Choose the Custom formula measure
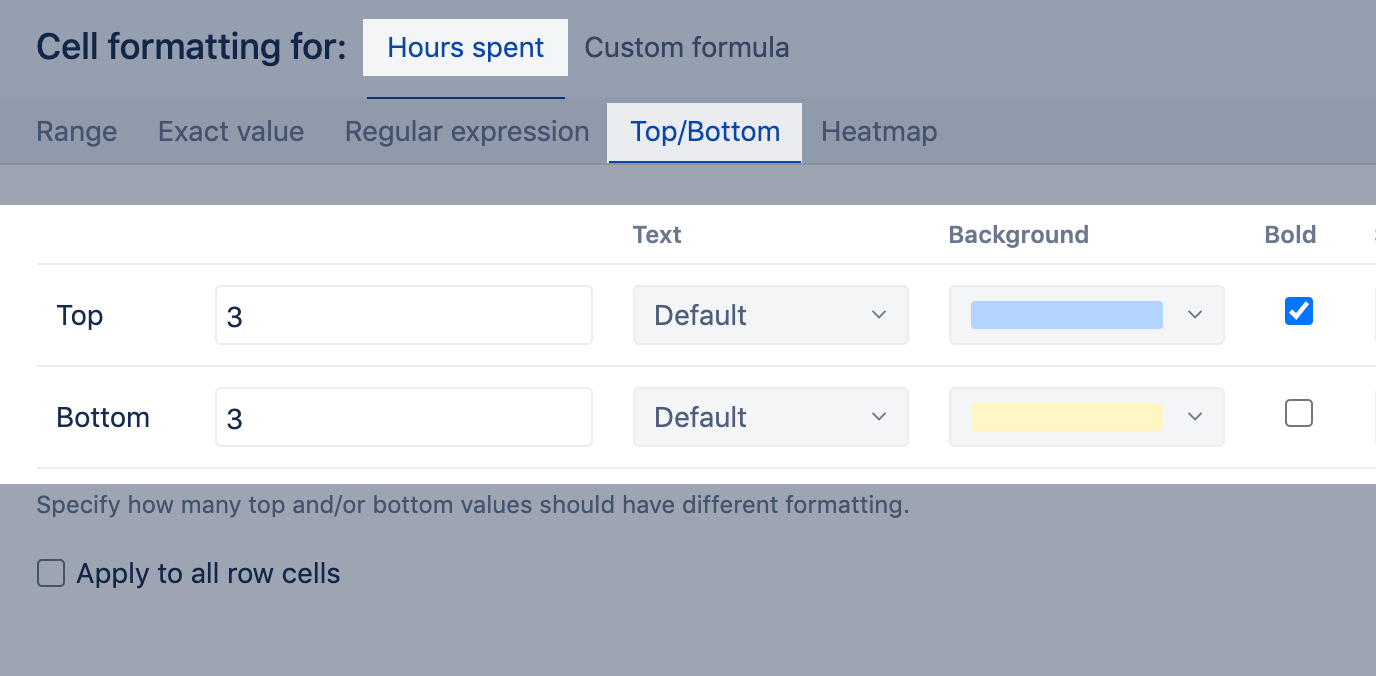This screenshot has height=676, width=1376. tap(687, 48)
